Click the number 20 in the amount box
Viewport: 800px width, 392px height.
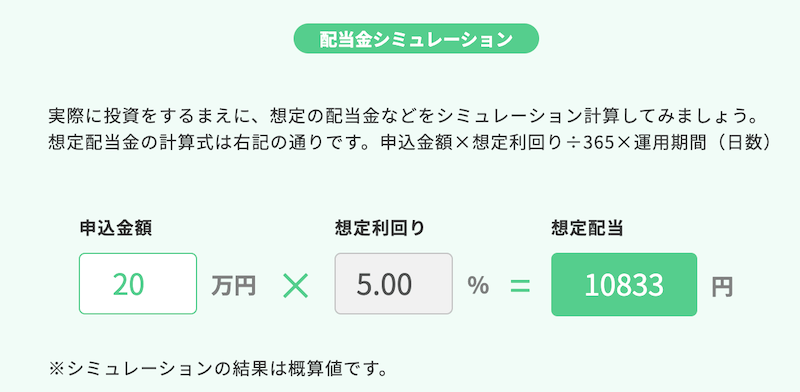pyautogui.click(x=128, y=285)
